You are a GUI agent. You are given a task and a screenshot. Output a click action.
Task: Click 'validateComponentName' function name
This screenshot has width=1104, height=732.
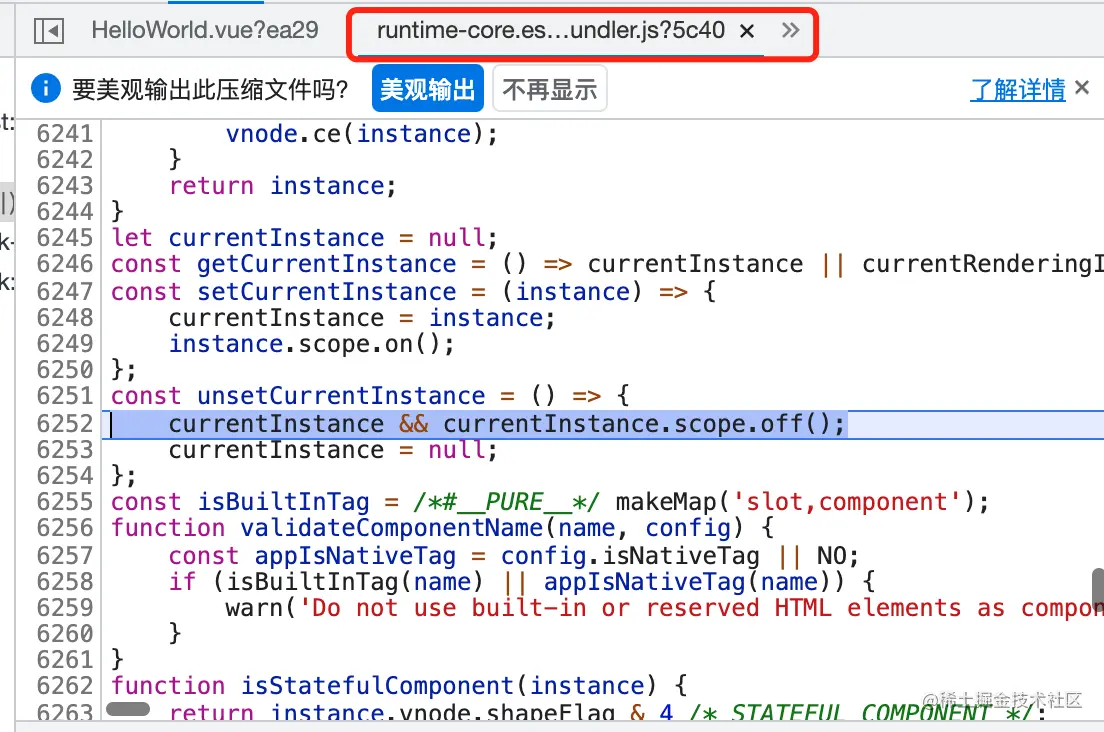[x=391, y=528]
